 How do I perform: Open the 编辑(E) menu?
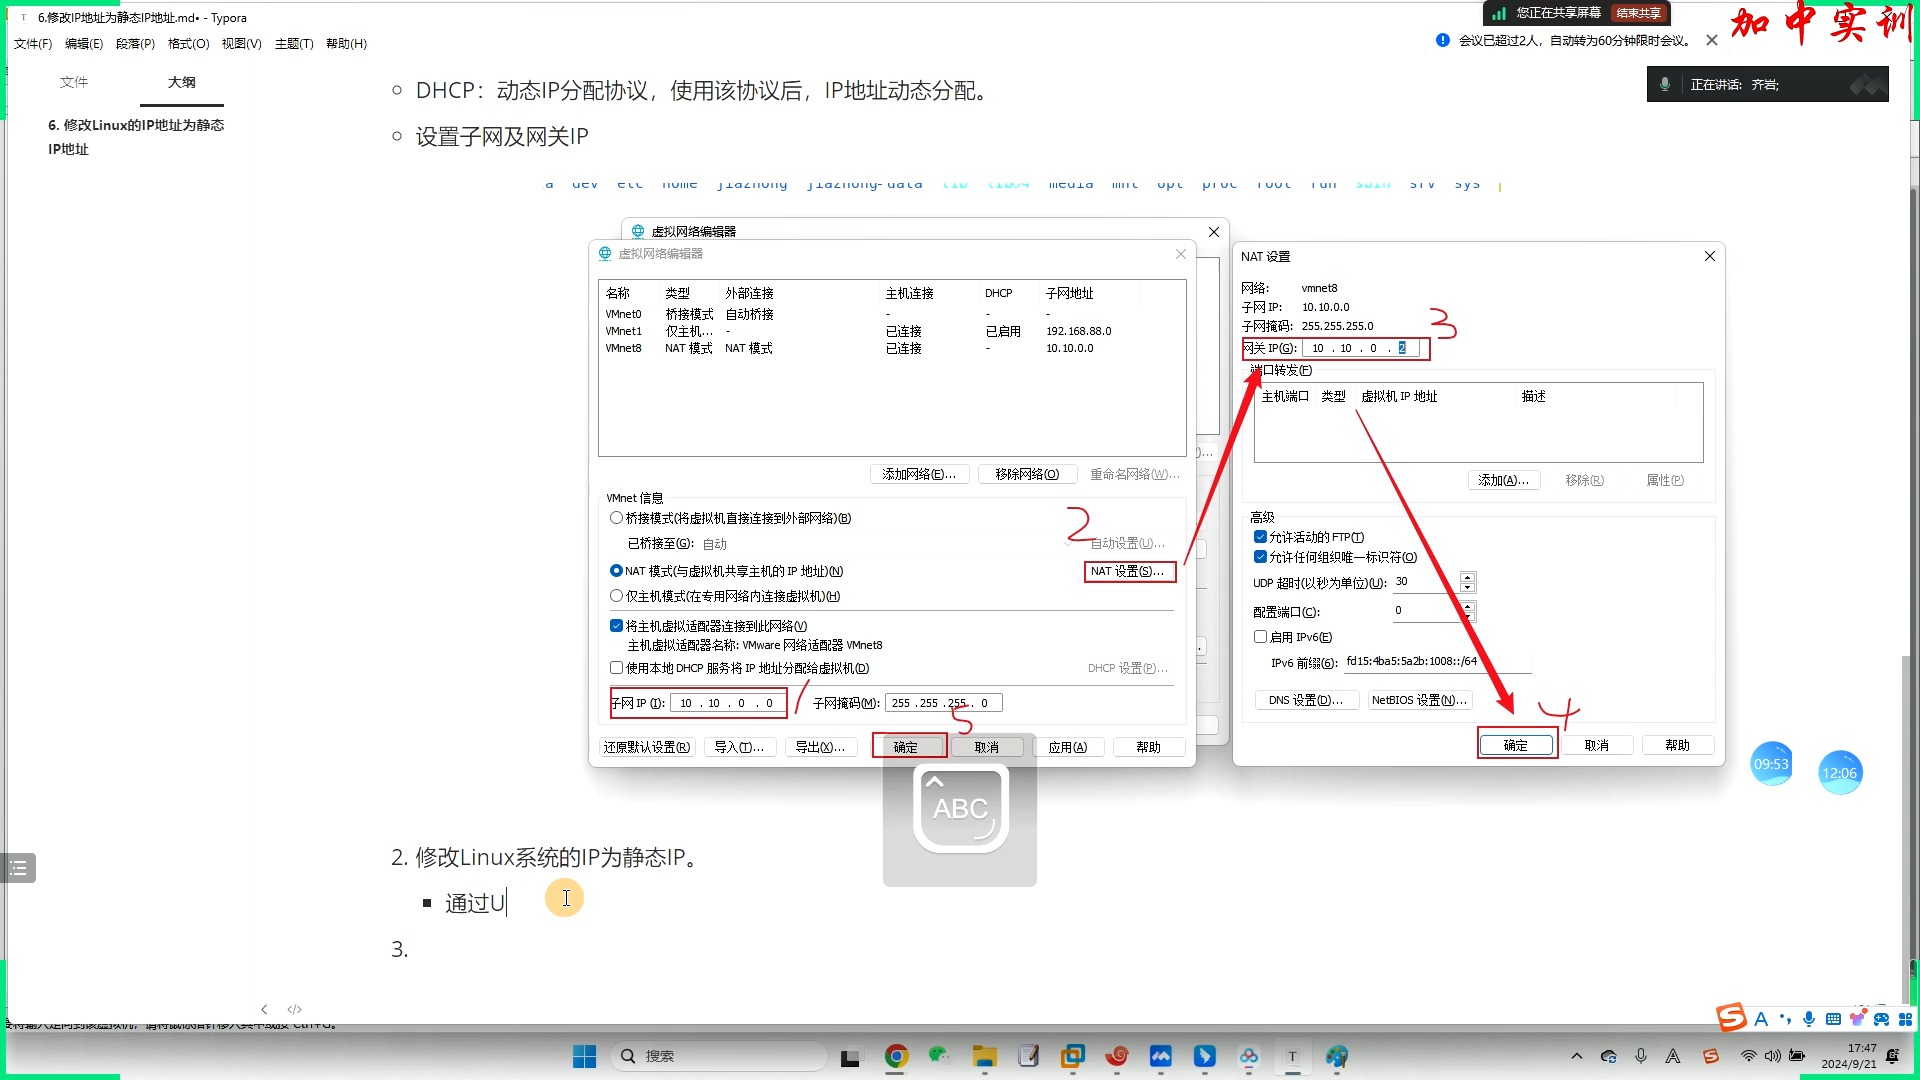click(x=84, y=44)
